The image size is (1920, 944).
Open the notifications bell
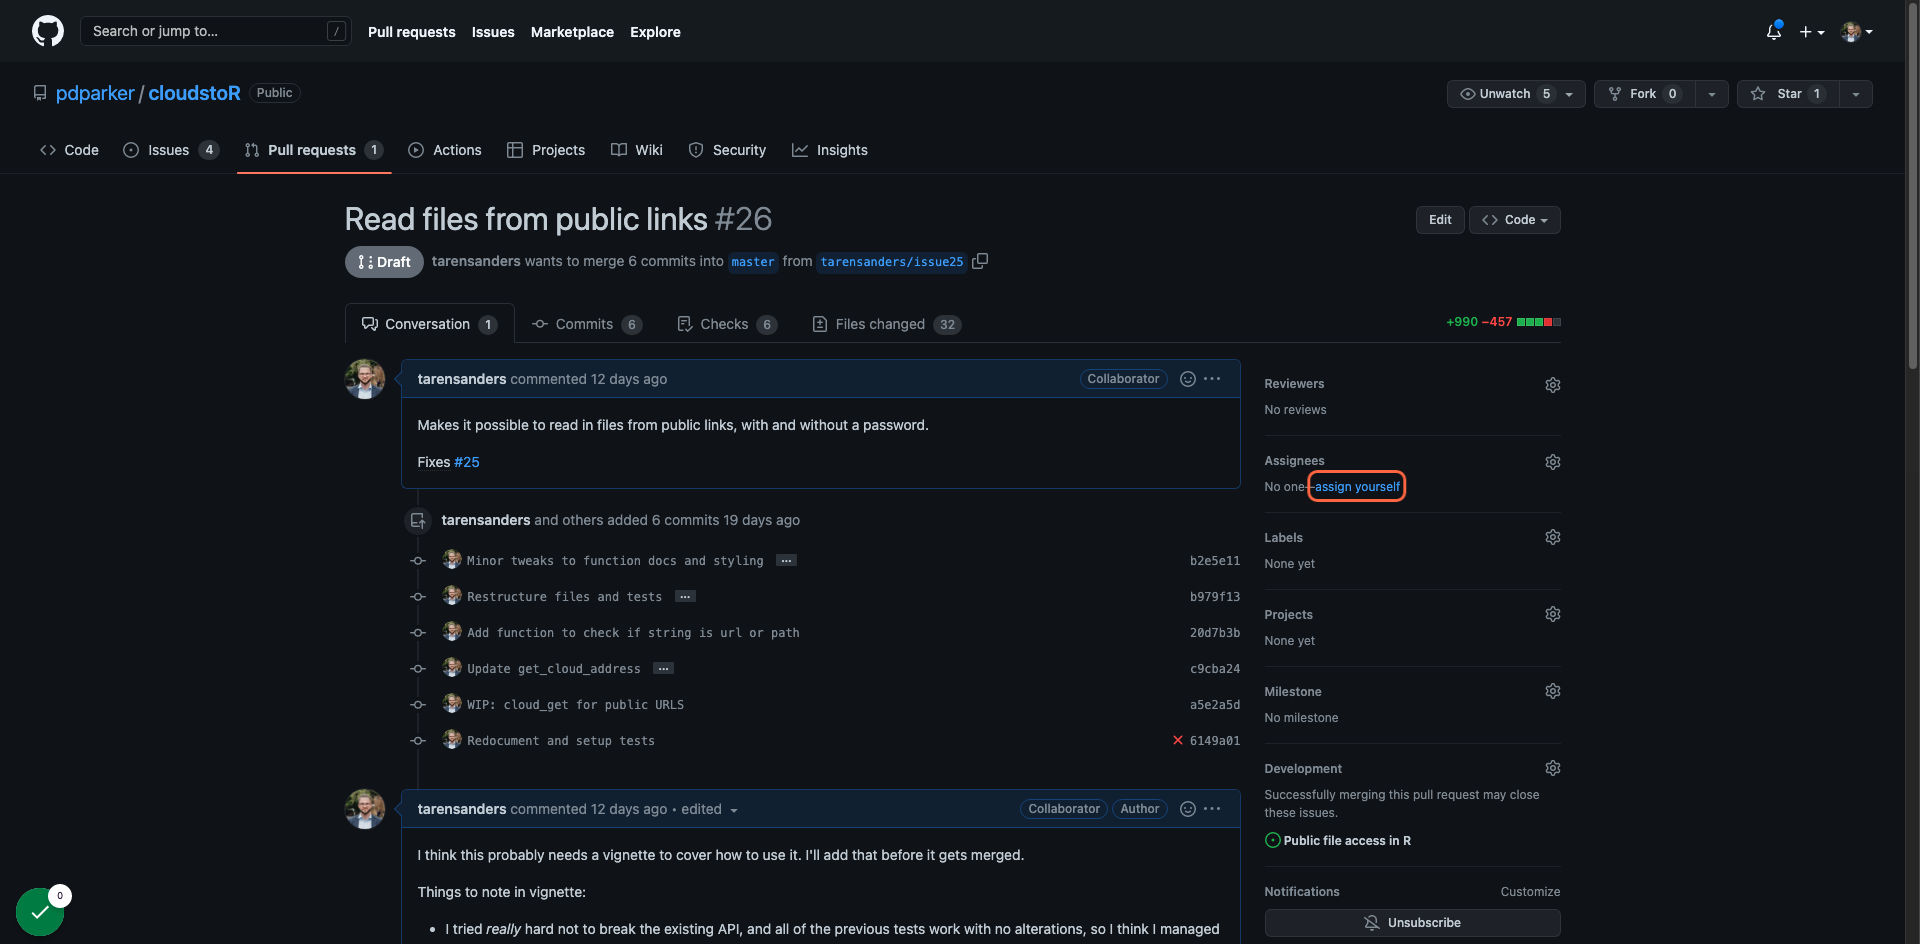pos(1774,31)
